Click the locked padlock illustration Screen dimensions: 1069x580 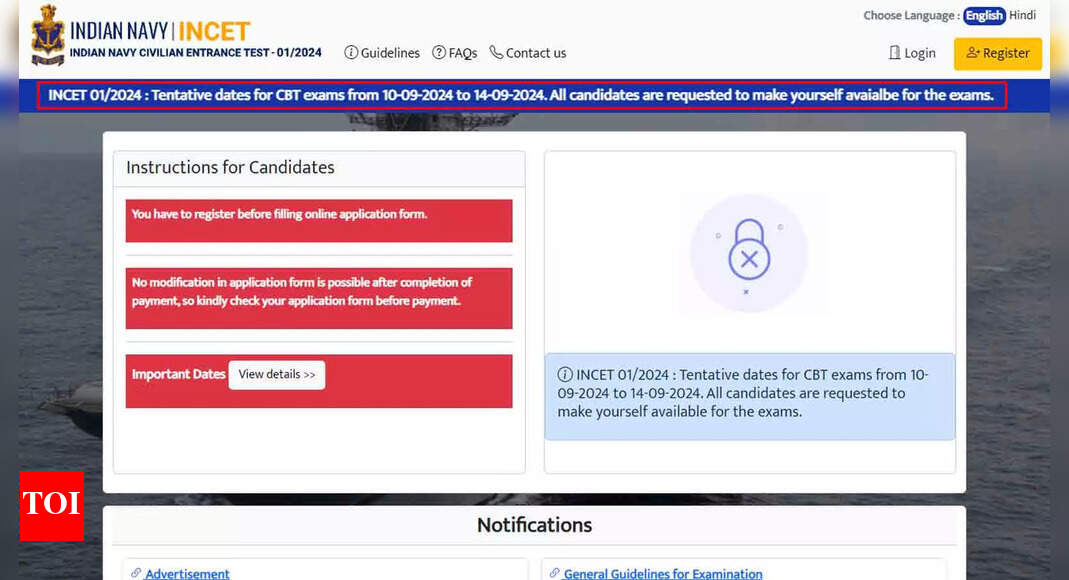(749, 254)
